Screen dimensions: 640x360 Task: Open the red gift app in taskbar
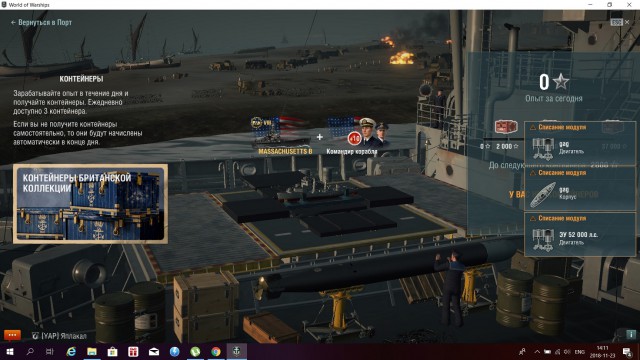[133, 351]
